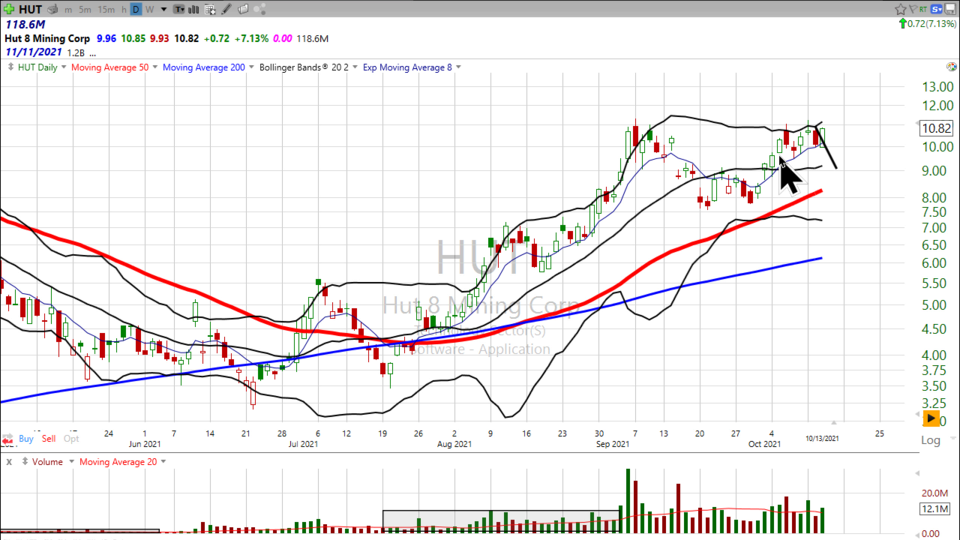Toggle the Log scale option

pos(930,440)
